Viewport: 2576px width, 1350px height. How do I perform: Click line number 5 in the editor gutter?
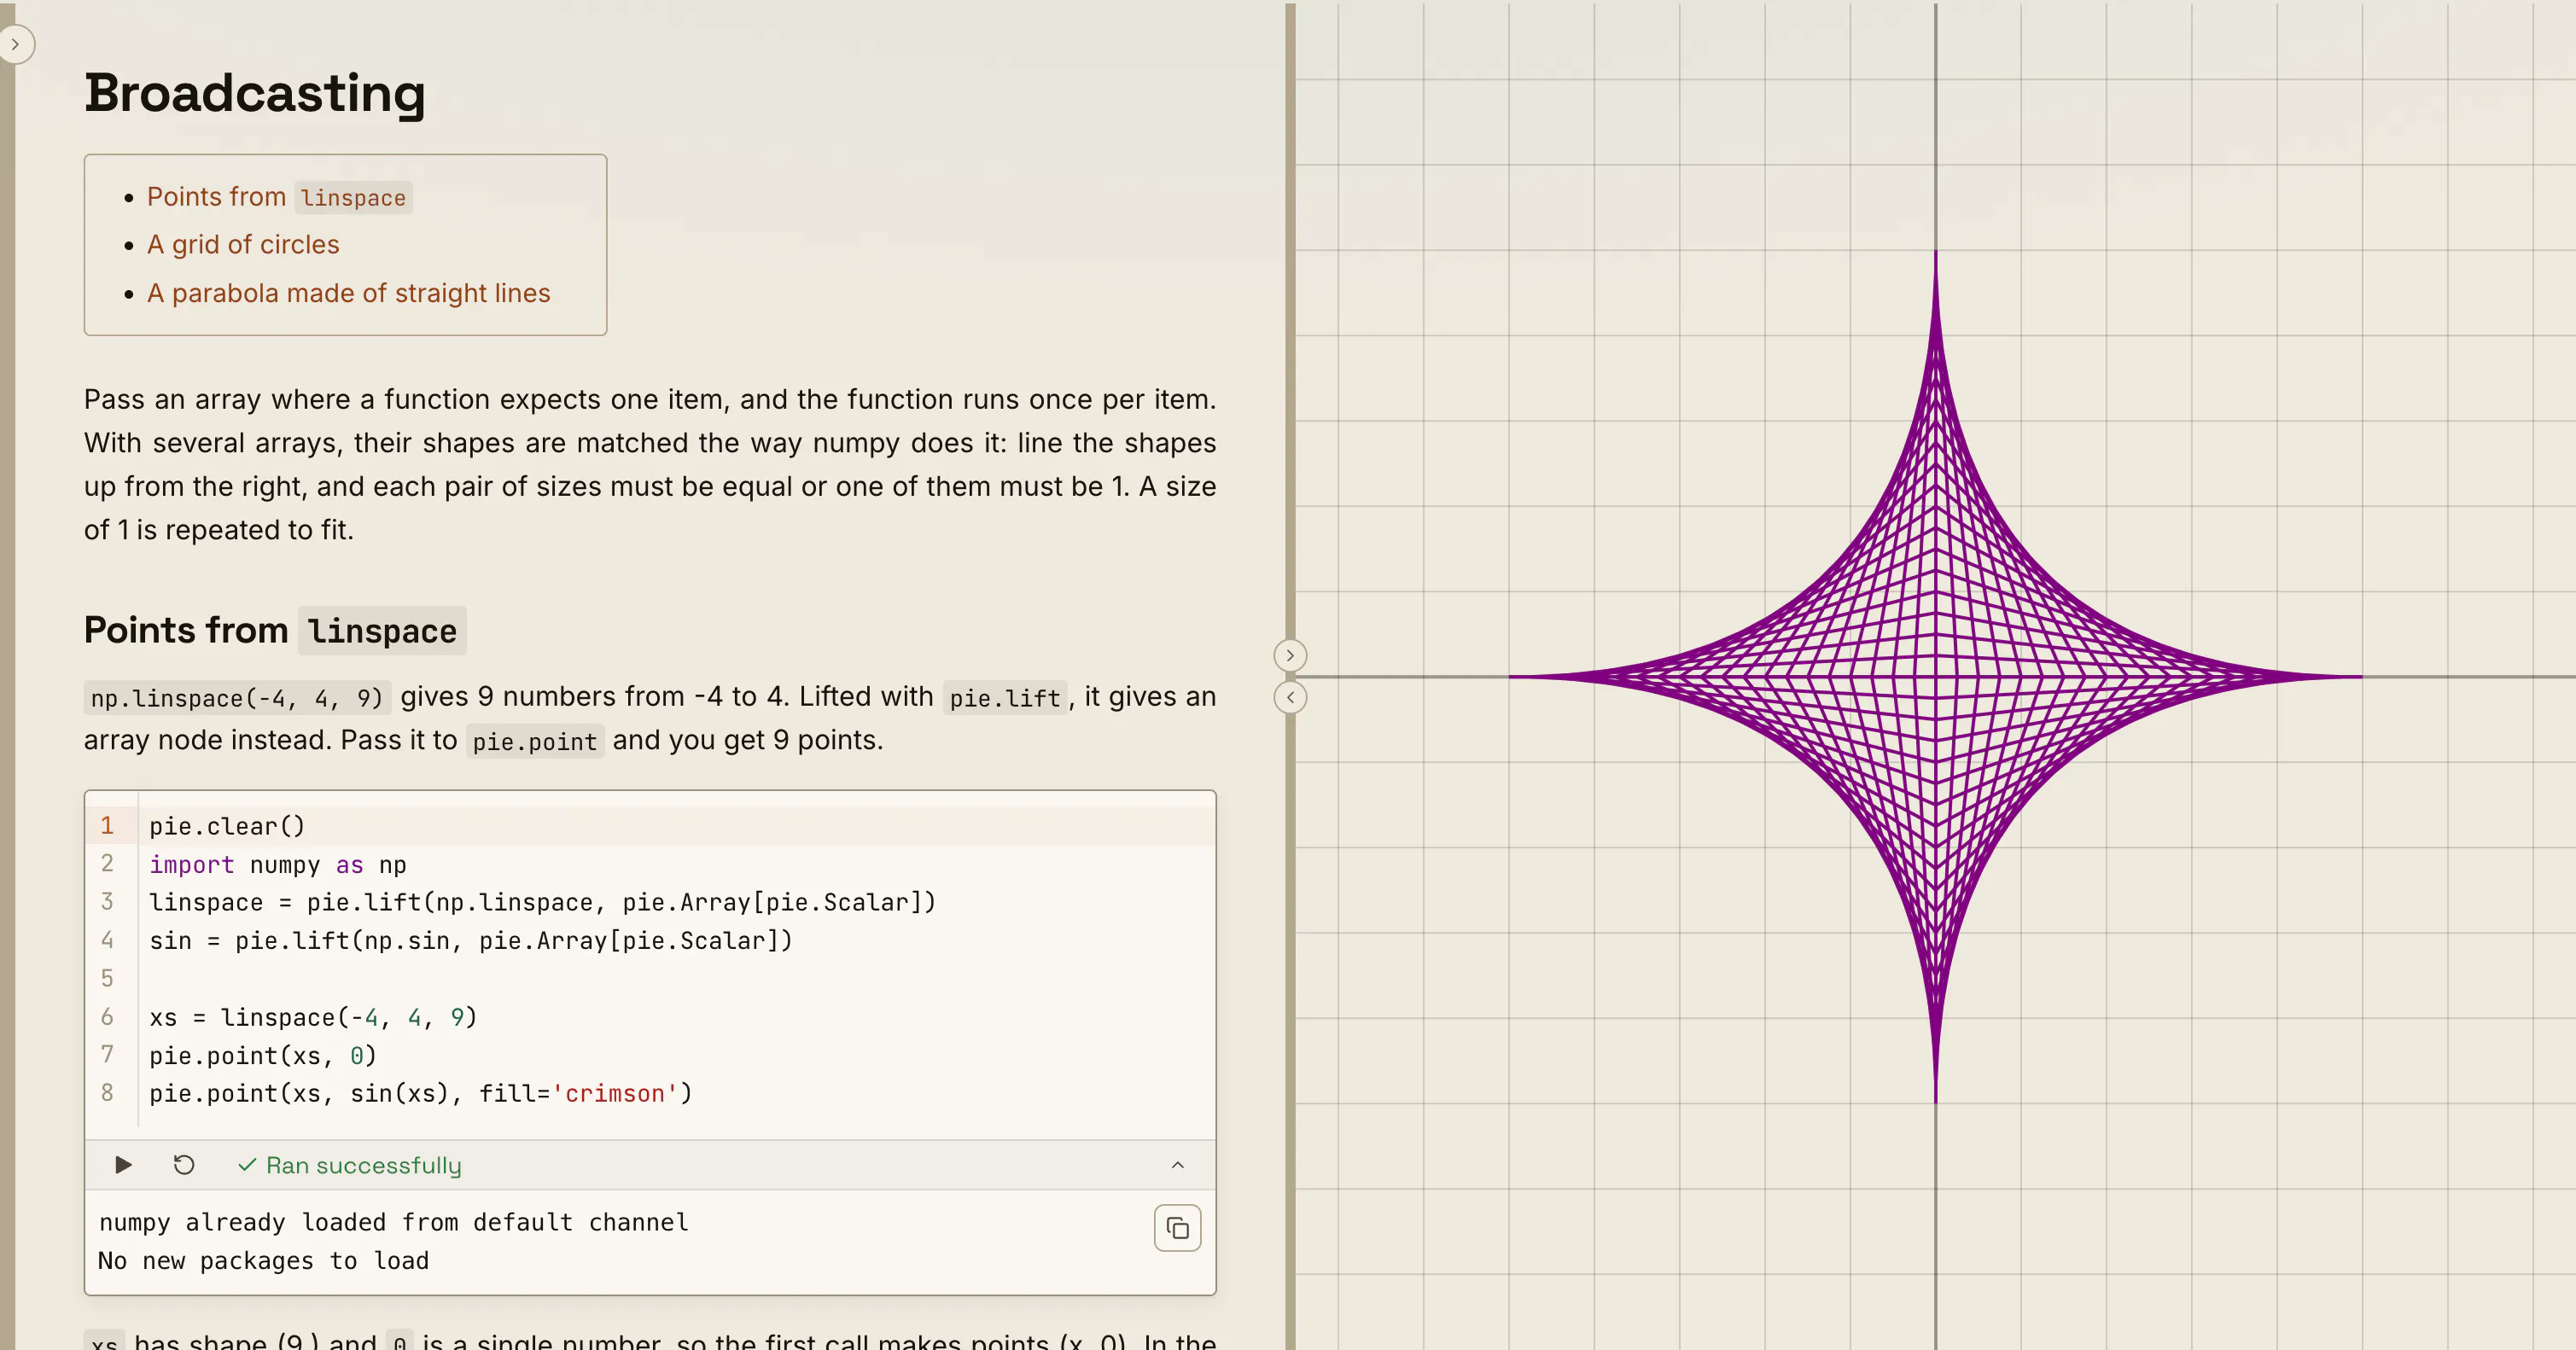(107, 978)
